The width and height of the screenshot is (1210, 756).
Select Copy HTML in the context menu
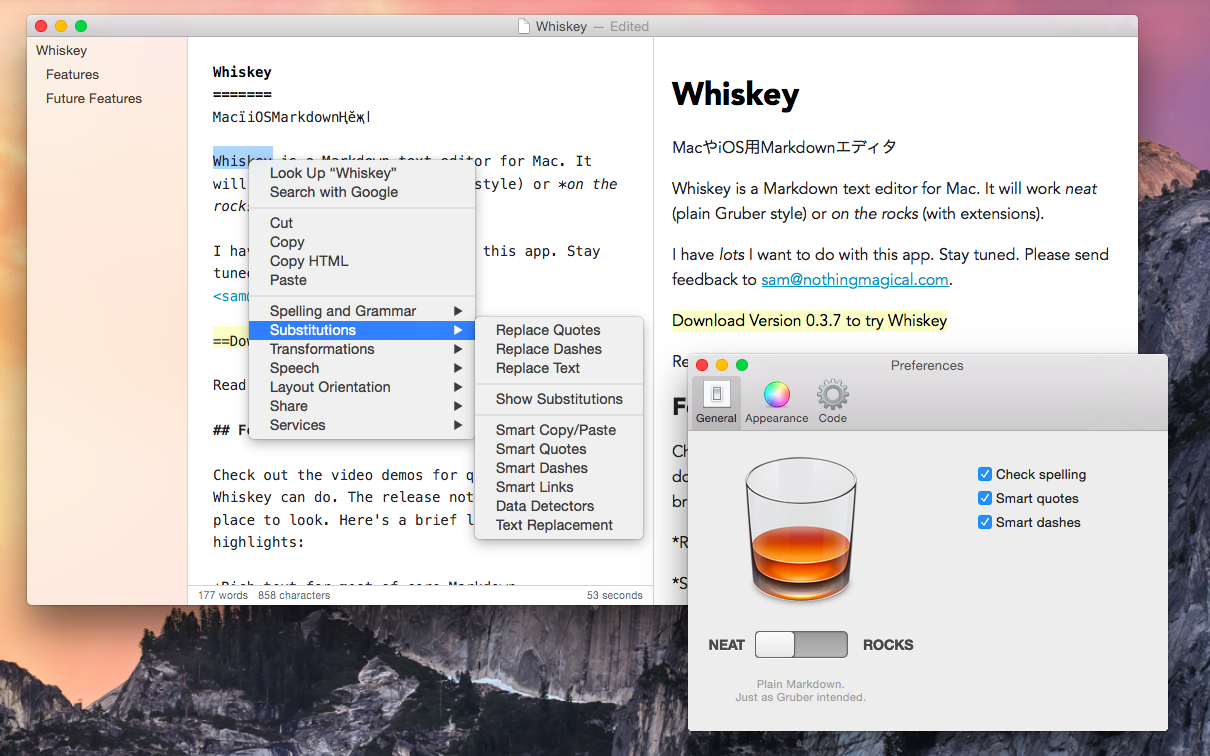(x=361, y=261)
